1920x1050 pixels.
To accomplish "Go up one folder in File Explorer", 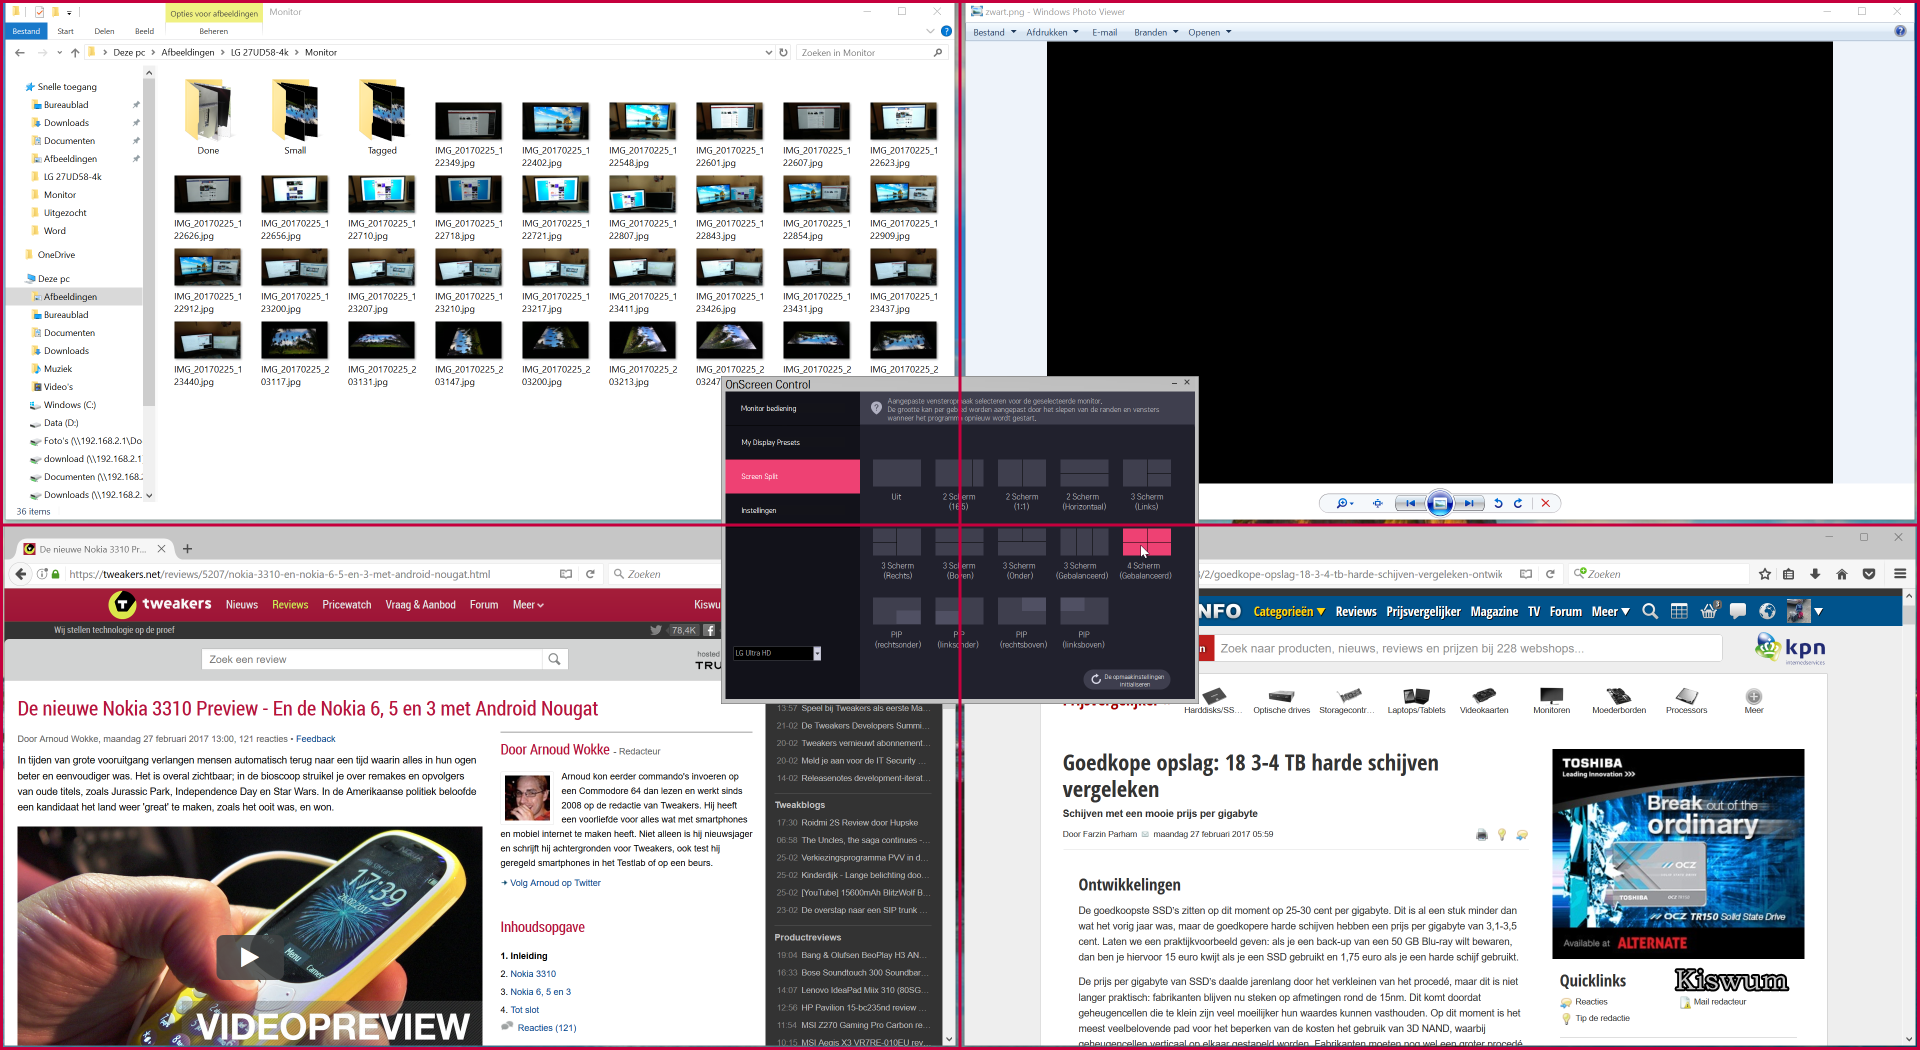I will [75, 52].
